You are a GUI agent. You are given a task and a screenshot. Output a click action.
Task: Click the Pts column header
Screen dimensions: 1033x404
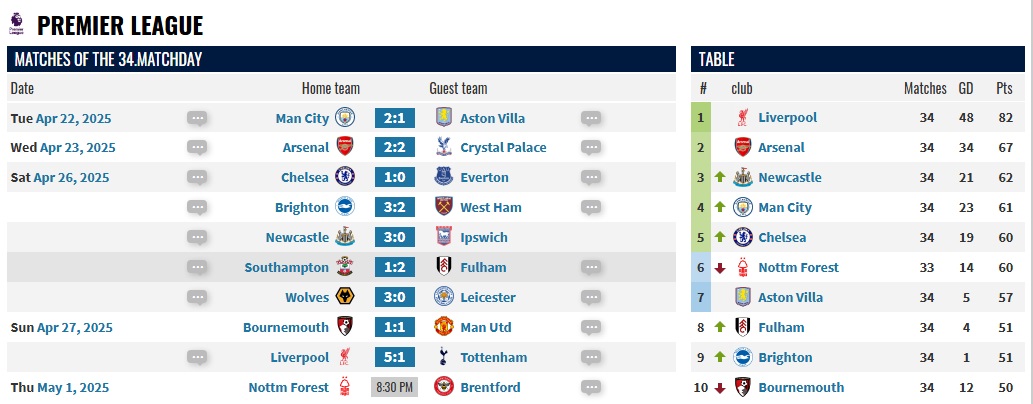[x=1005, y=88]
